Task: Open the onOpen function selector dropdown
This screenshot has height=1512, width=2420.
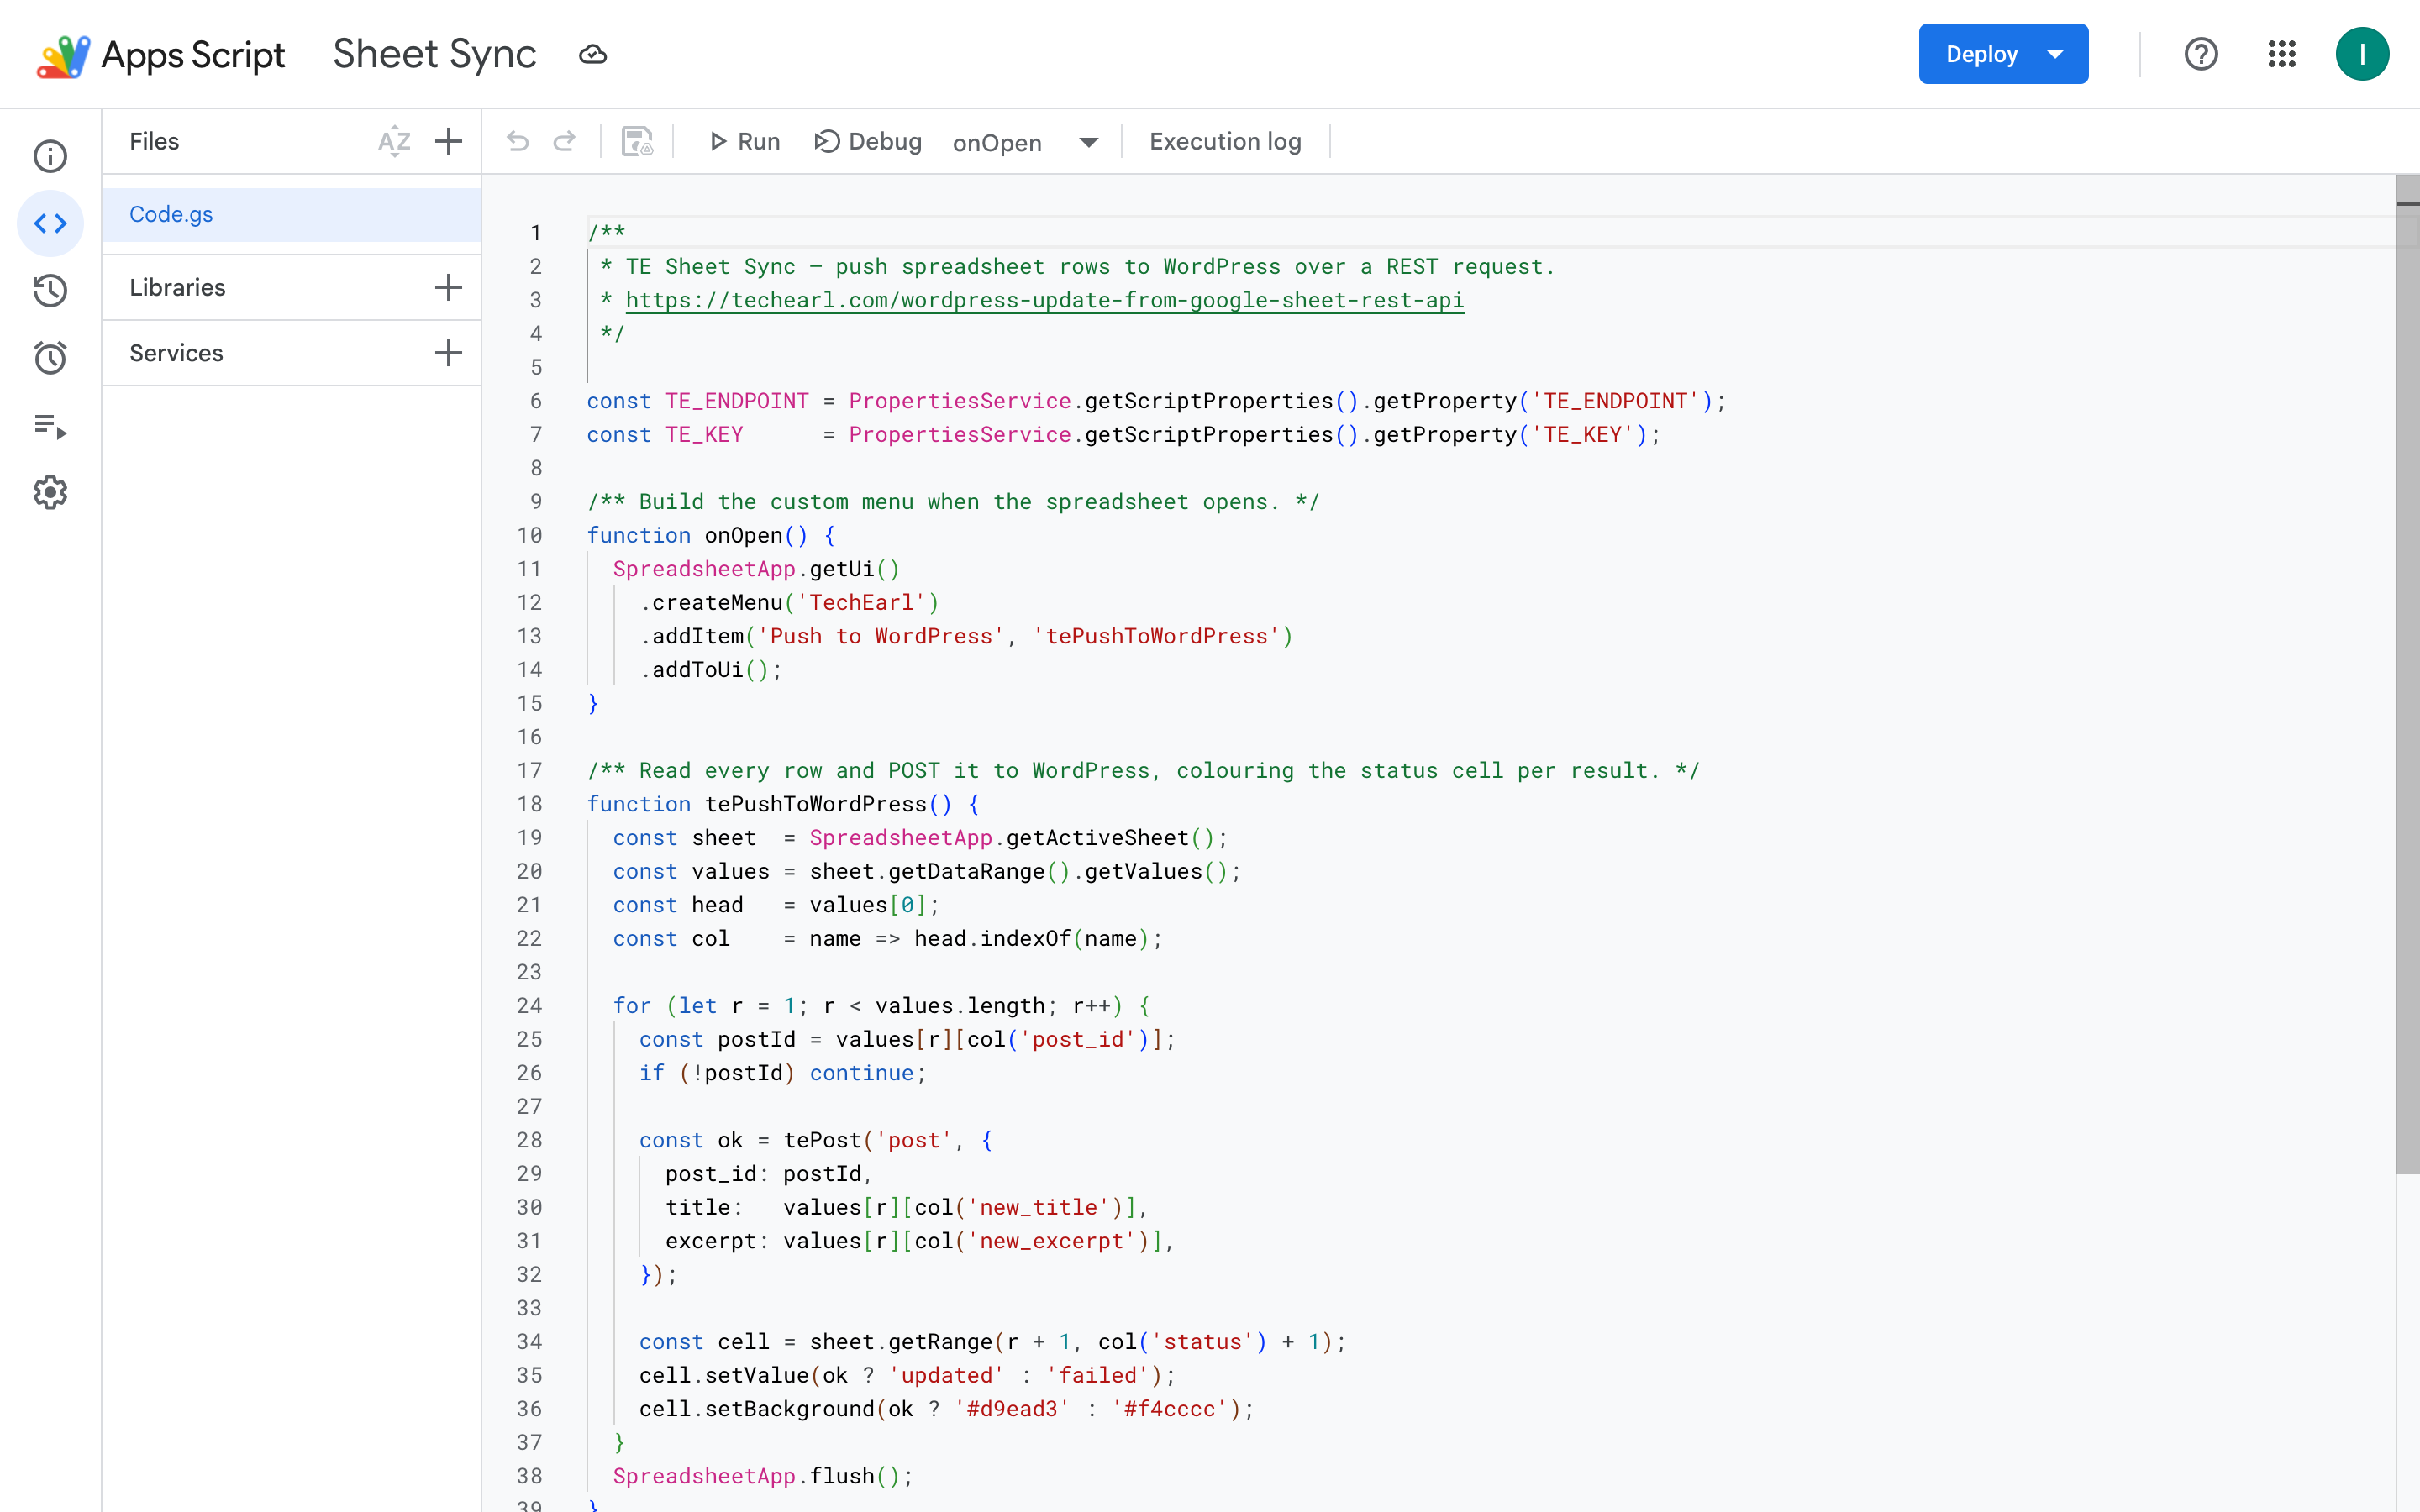Action: (x=1026, y=142)
